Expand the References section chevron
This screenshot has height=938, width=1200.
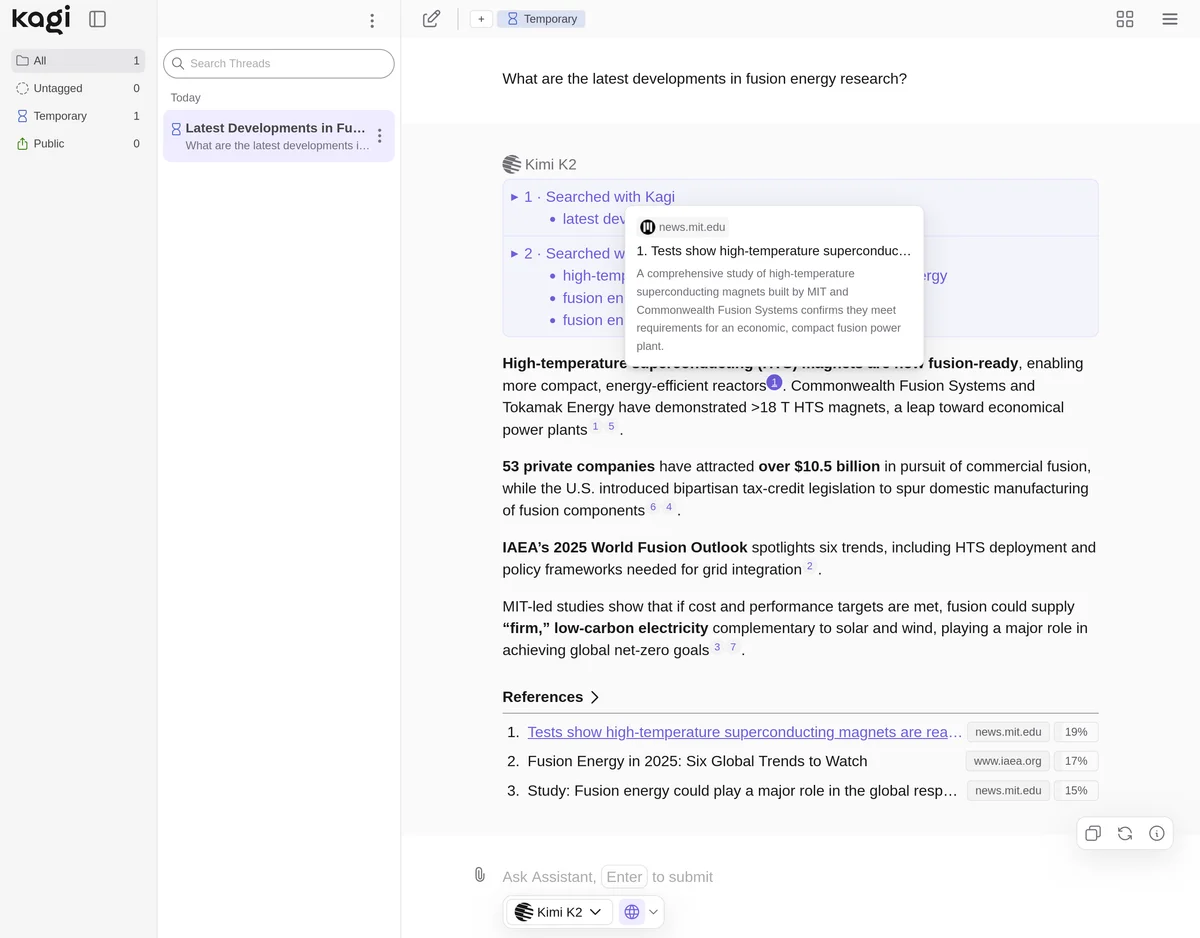595,697
